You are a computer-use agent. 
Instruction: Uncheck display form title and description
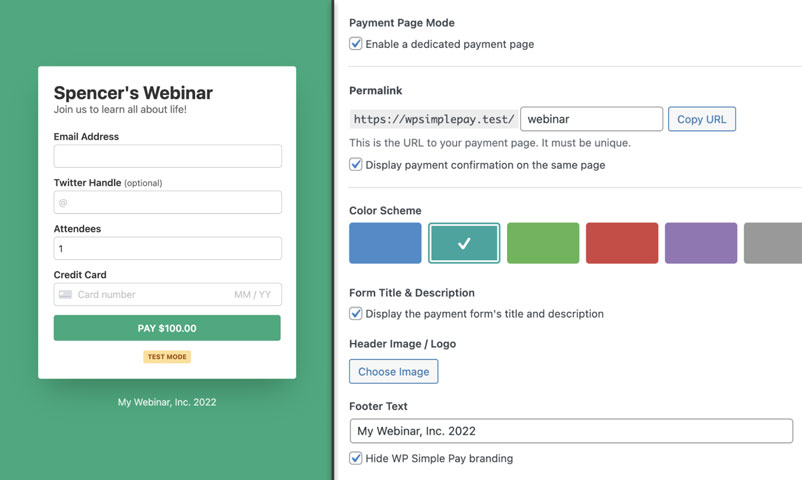point(356,314)
